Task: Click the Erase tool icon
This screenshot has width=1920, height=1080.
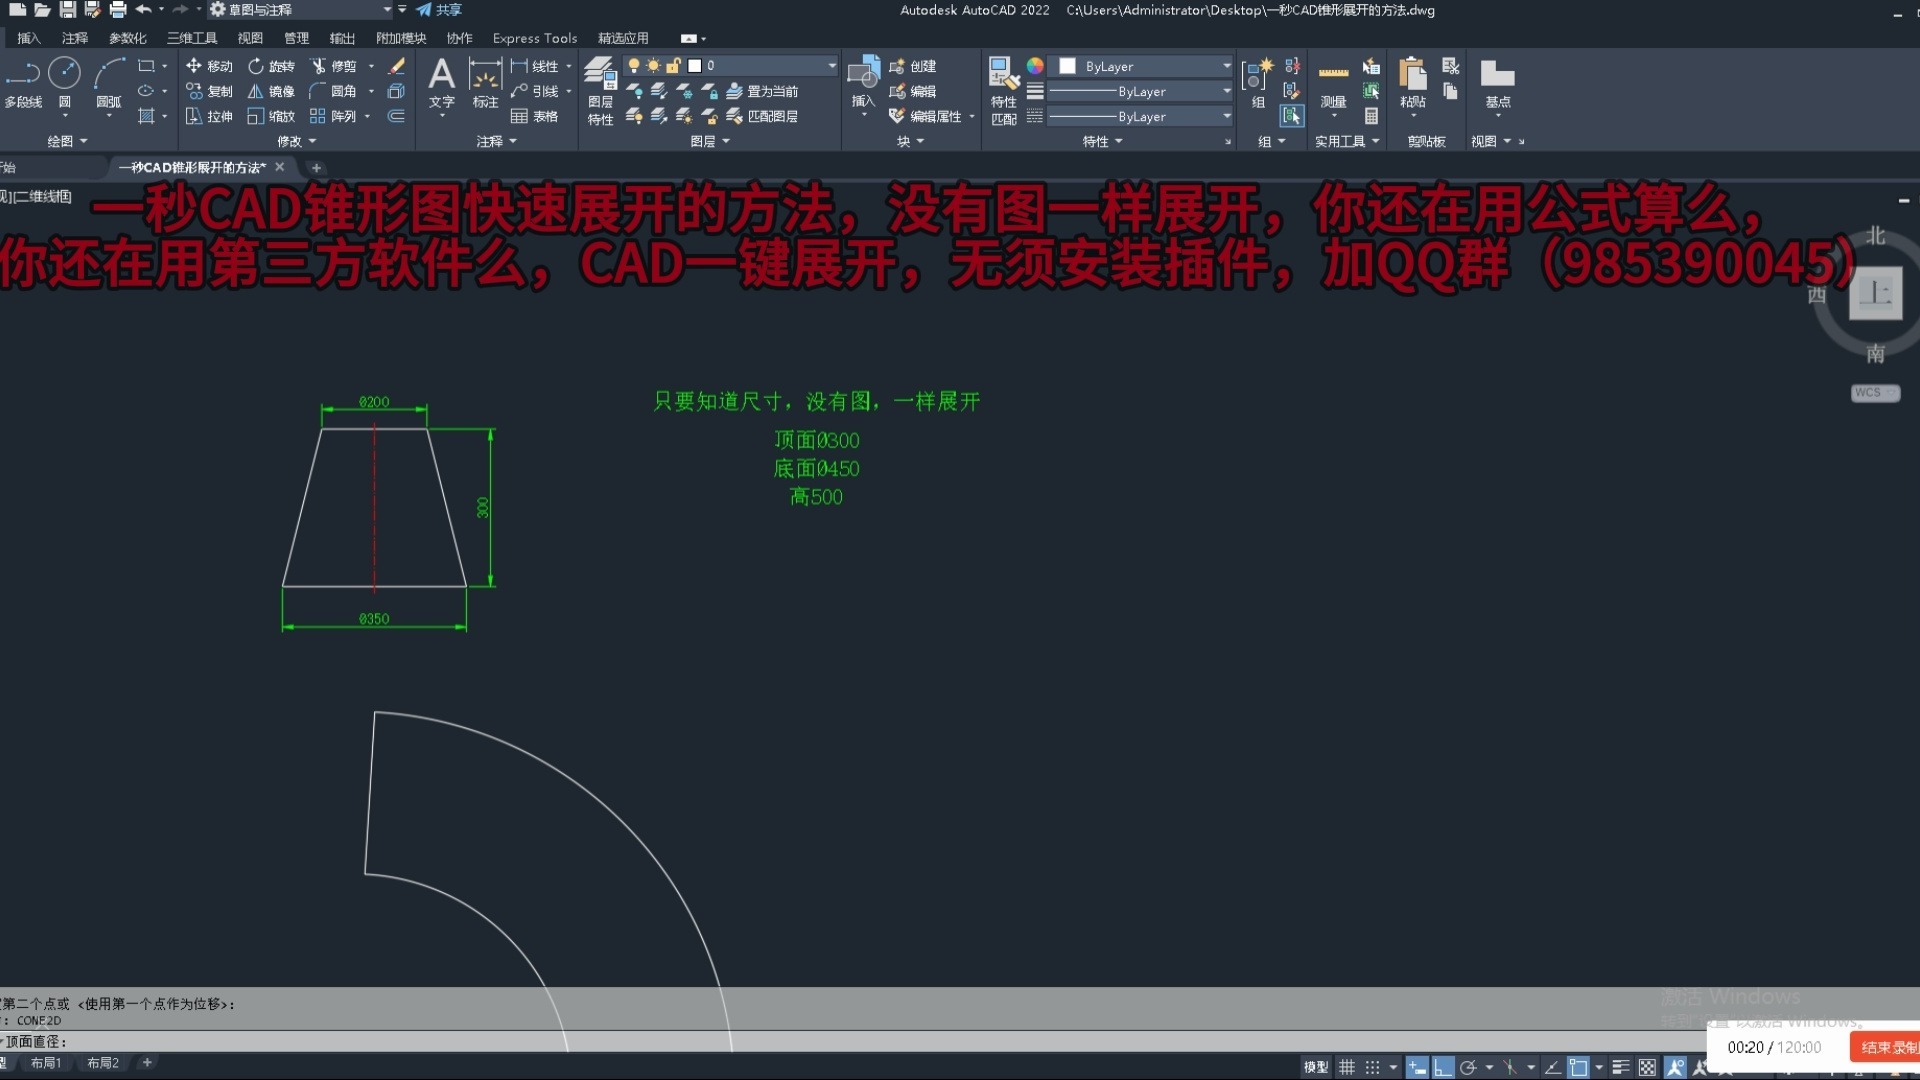Action: click(x=396, y=66)
